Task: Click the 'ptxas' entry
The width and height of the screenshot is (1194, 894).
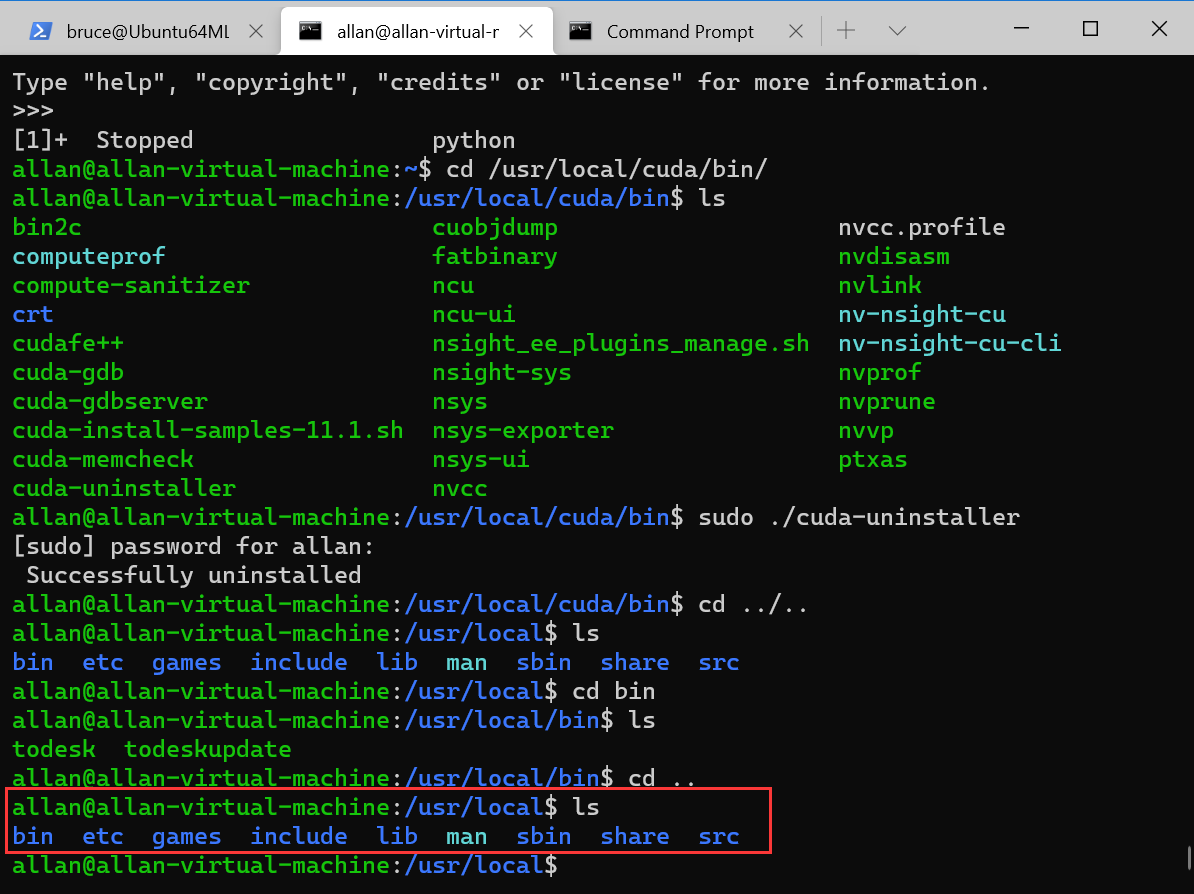Action: tap(873, 459)
